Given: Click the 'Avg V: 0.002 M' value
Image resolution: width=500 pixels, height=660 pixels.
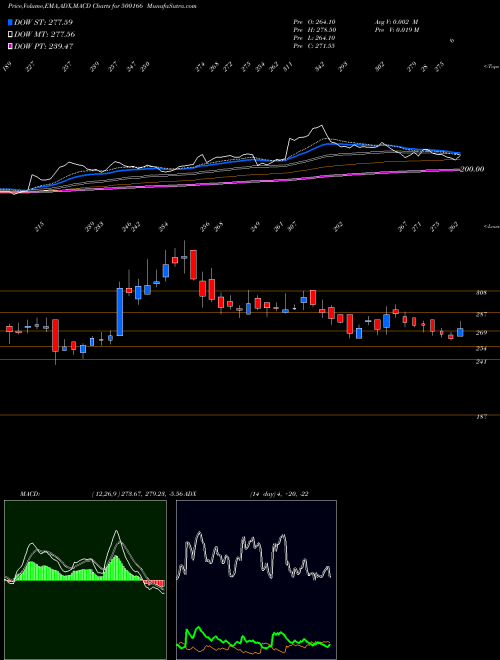Looking at the screenshot, I should coord(396,22).
